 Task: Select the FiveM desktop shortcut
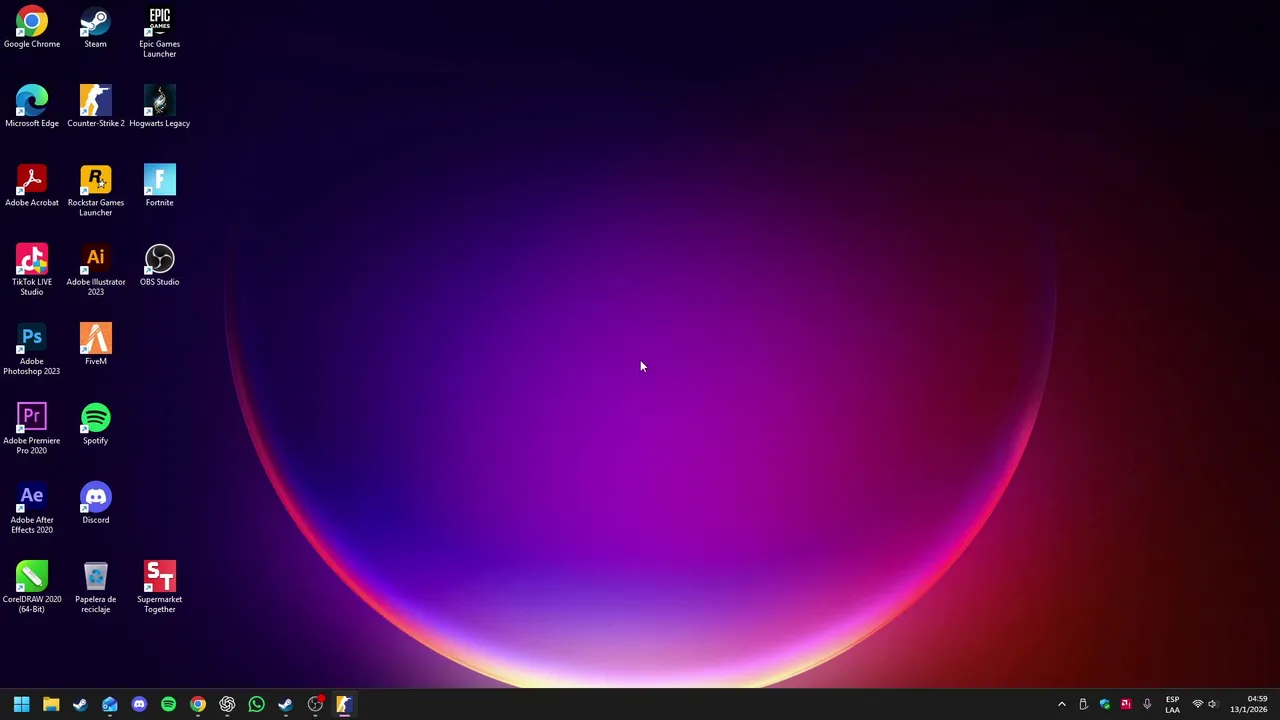pos(95,345)
